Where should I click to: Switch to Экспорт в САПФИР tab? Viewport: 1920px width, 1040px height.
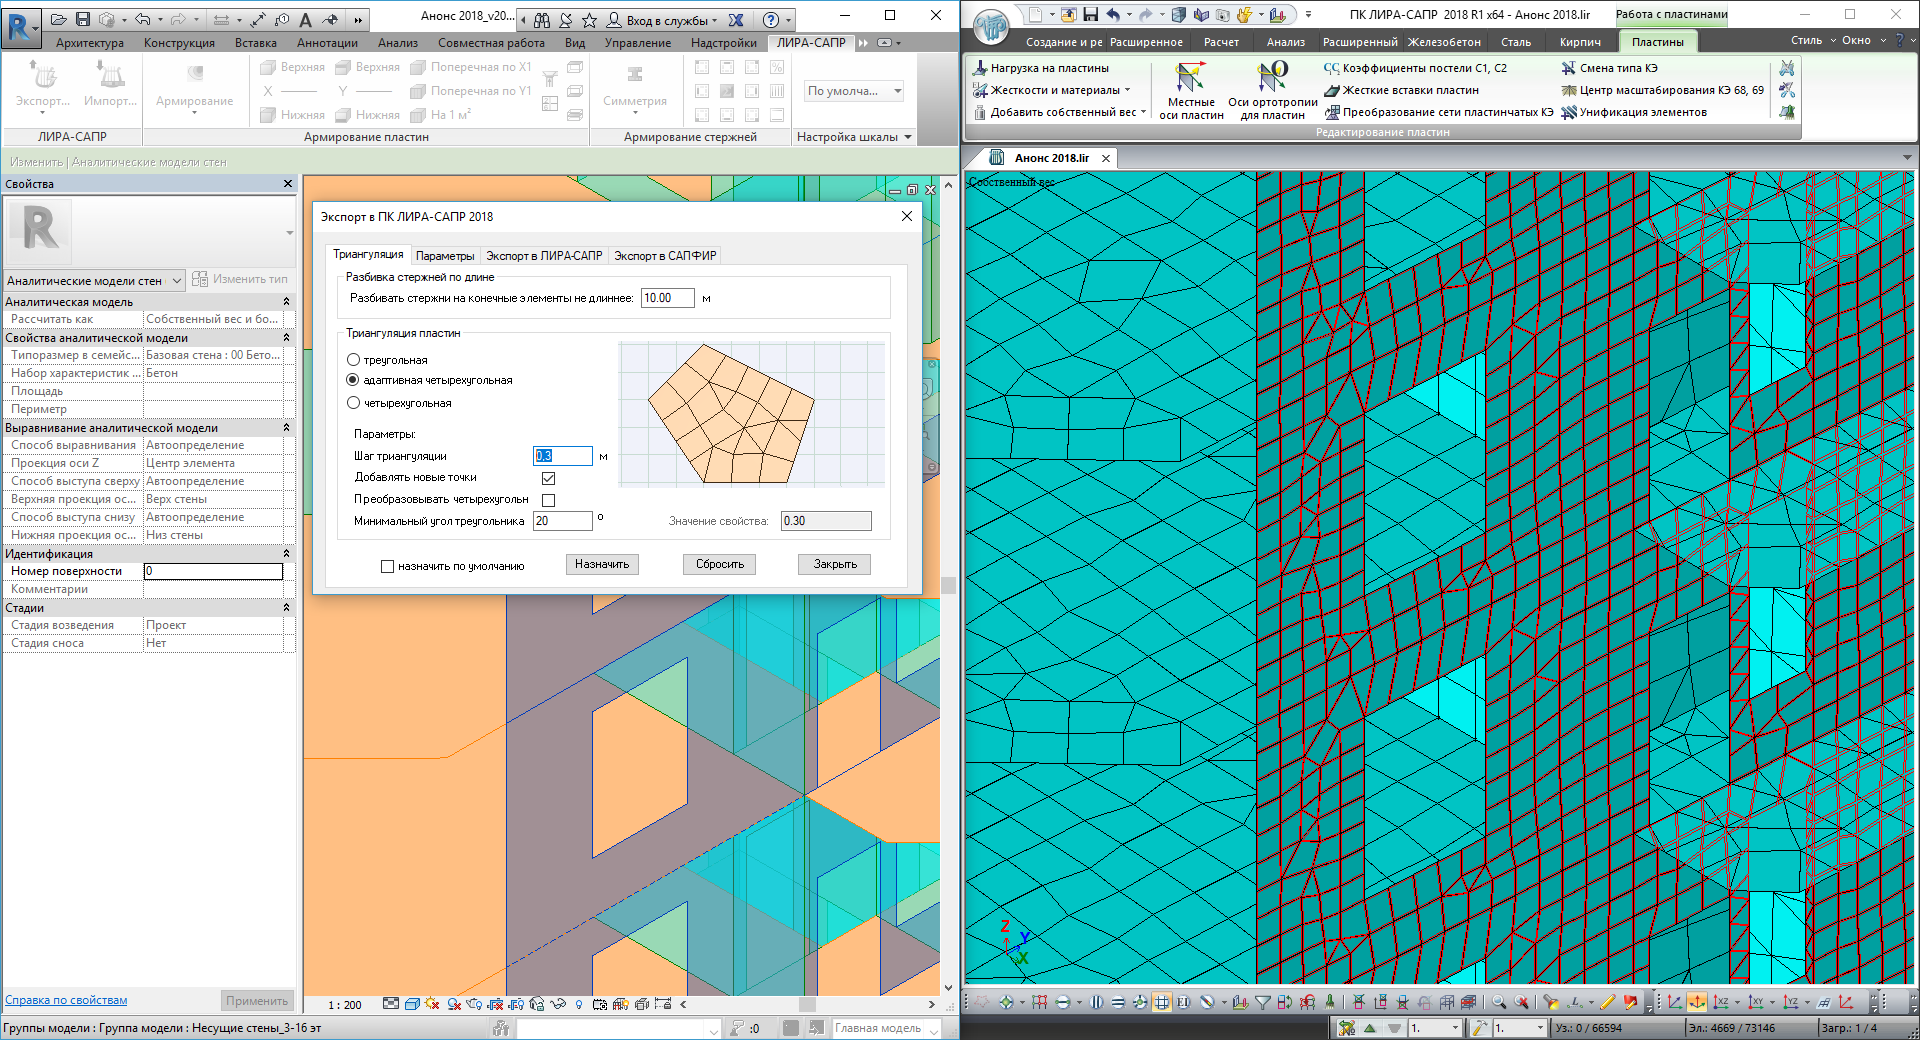664,256
